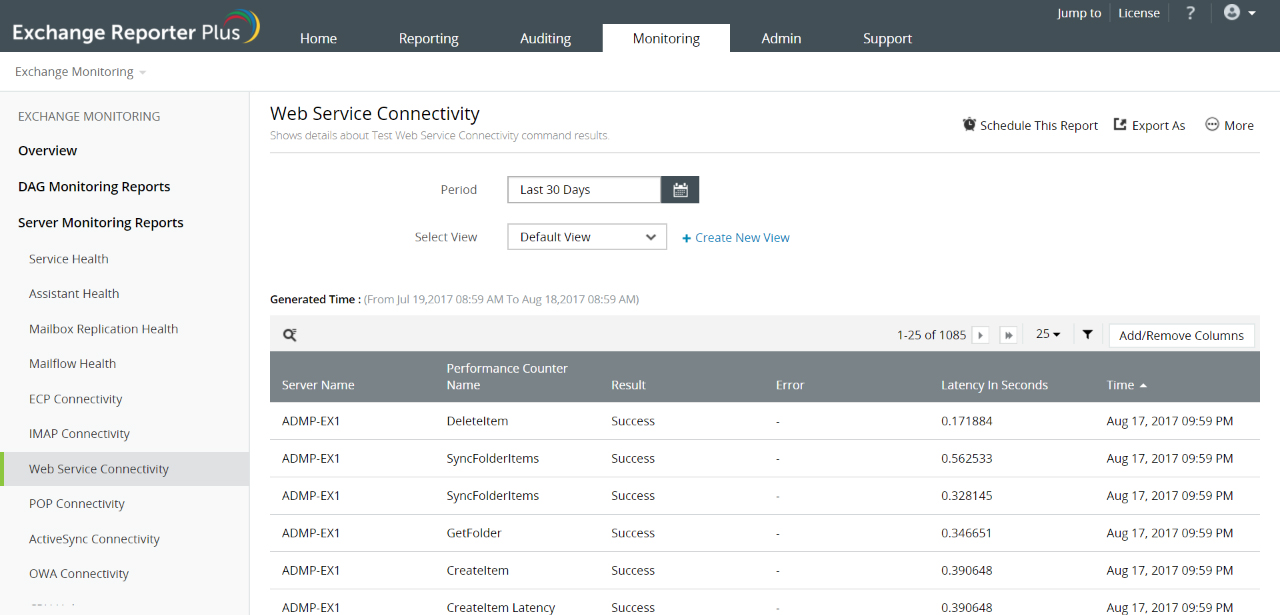Click the table filter funnel icon
The height and width of the screenshot is (615, 1280).
1087,335
